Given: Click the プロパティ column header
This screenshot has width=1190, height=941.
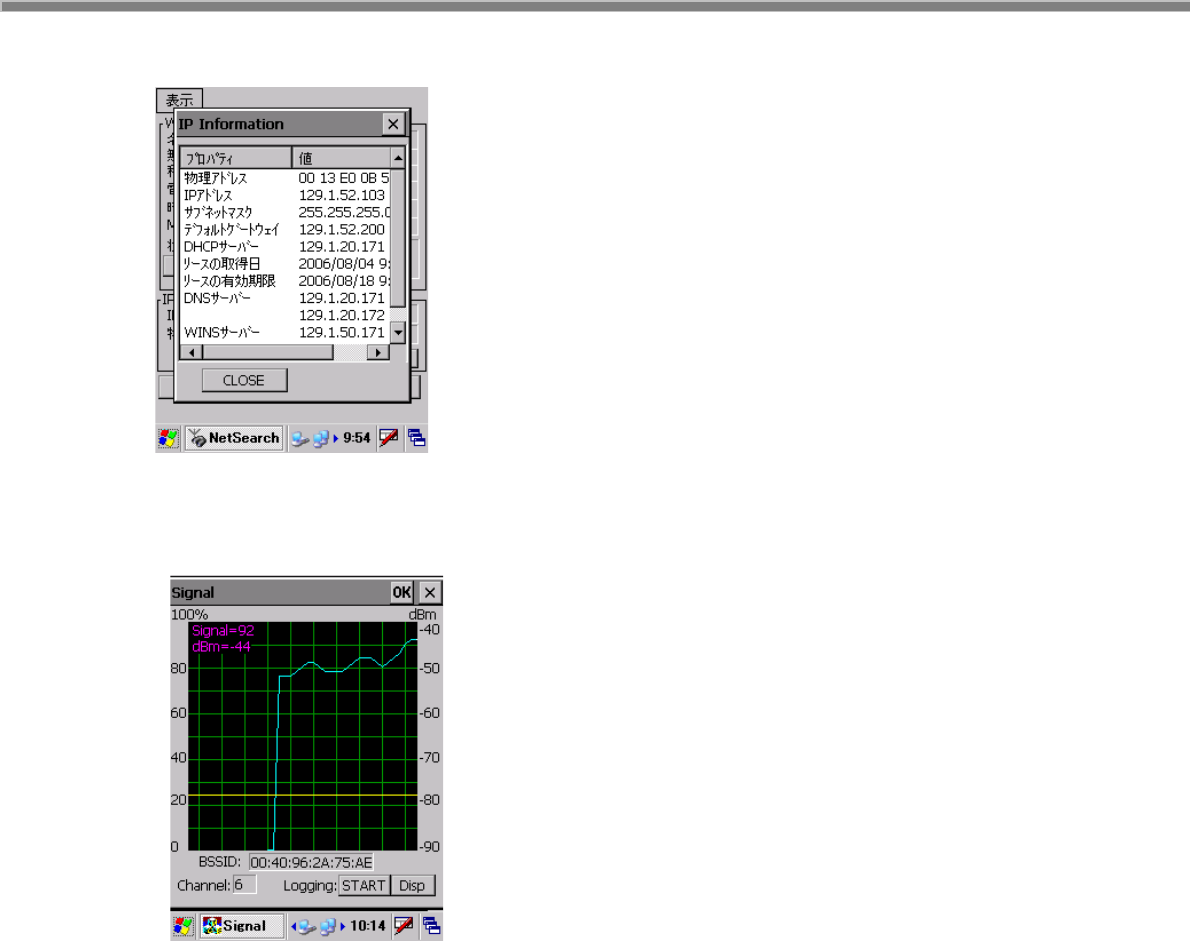Looking at the screenshot, I should tap(235, 158).
